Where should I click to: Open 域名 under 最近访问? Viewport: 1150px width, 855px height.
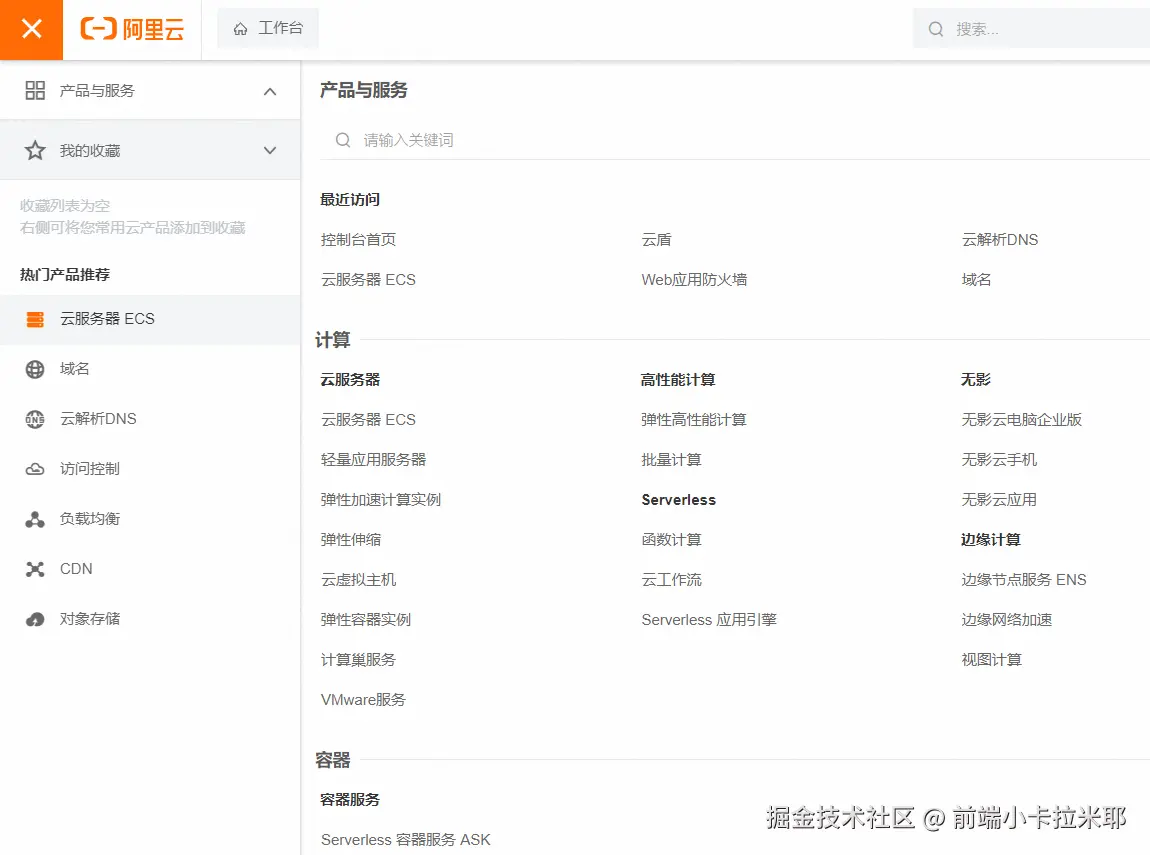click(976, 279)
